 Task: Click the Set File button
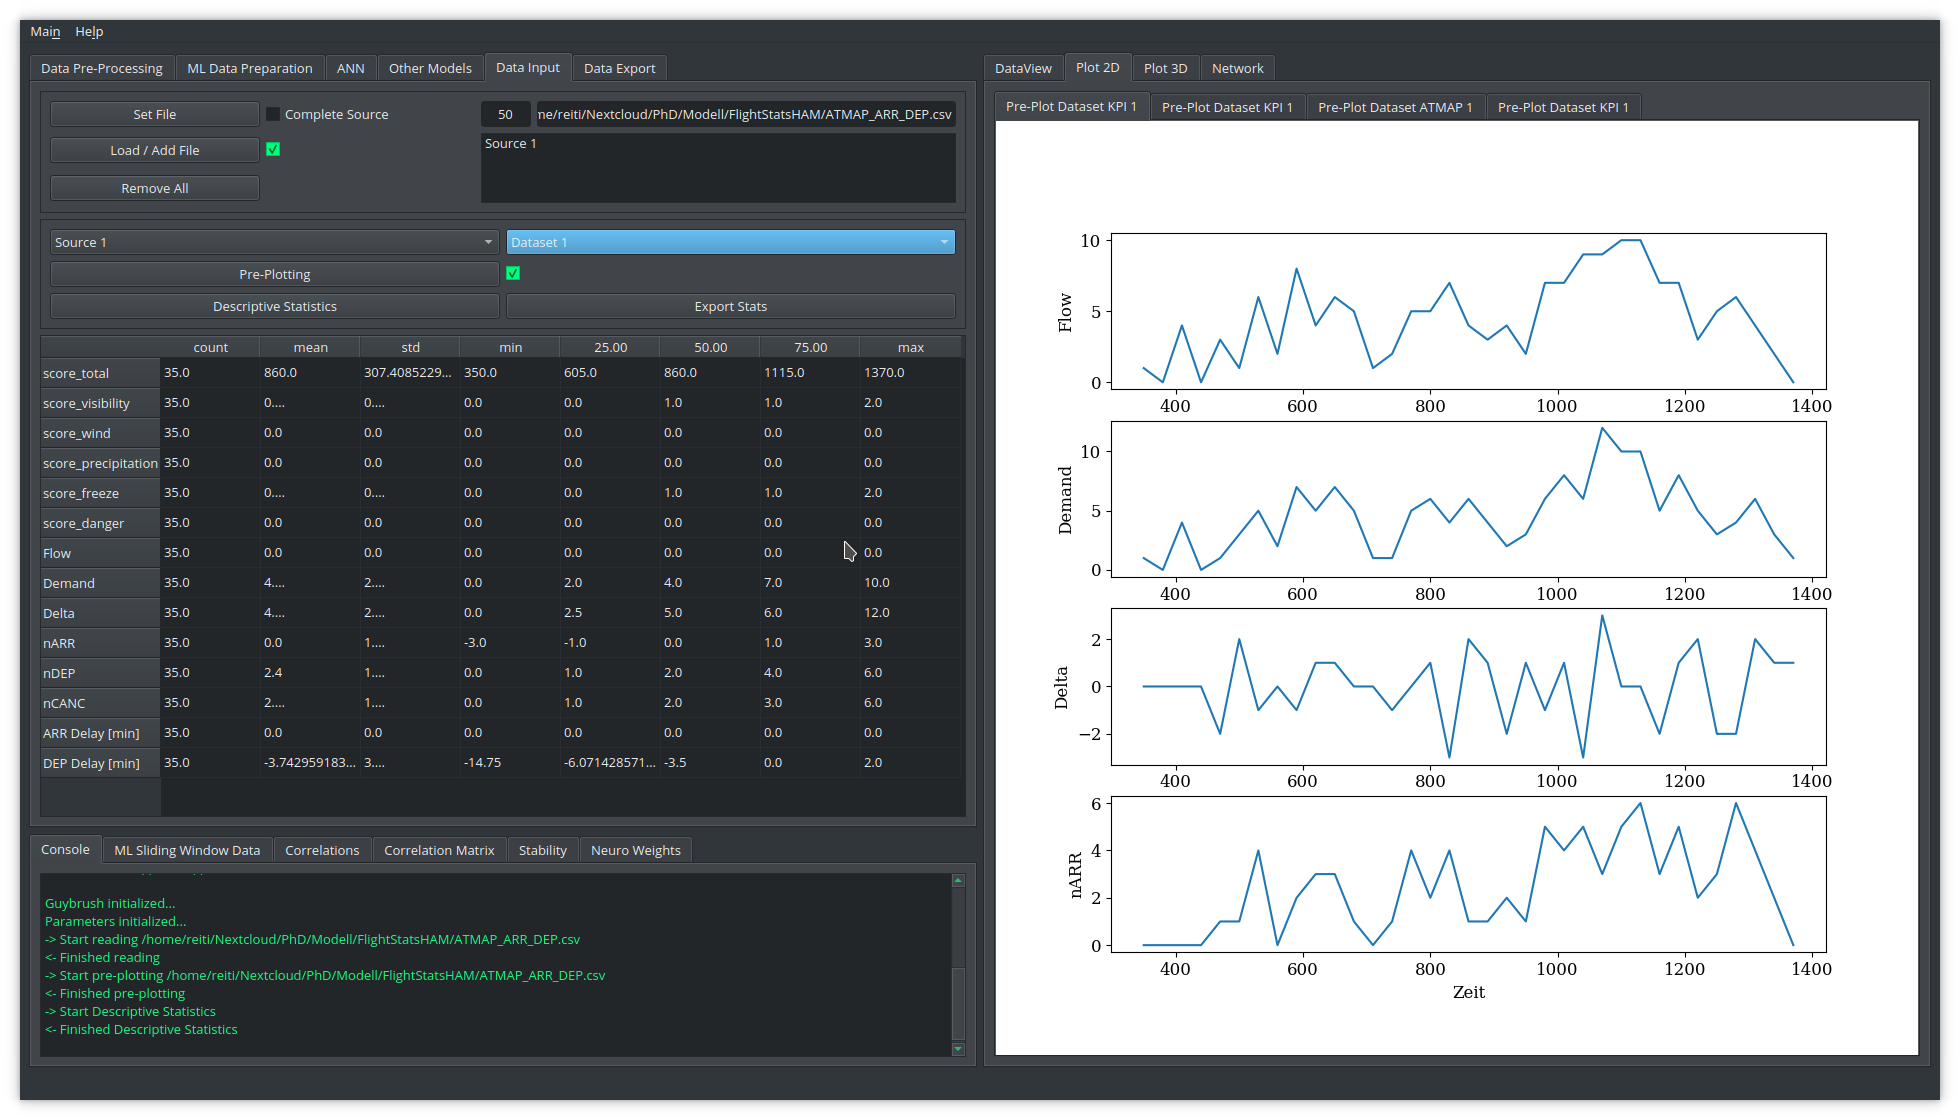click(155, 115)
